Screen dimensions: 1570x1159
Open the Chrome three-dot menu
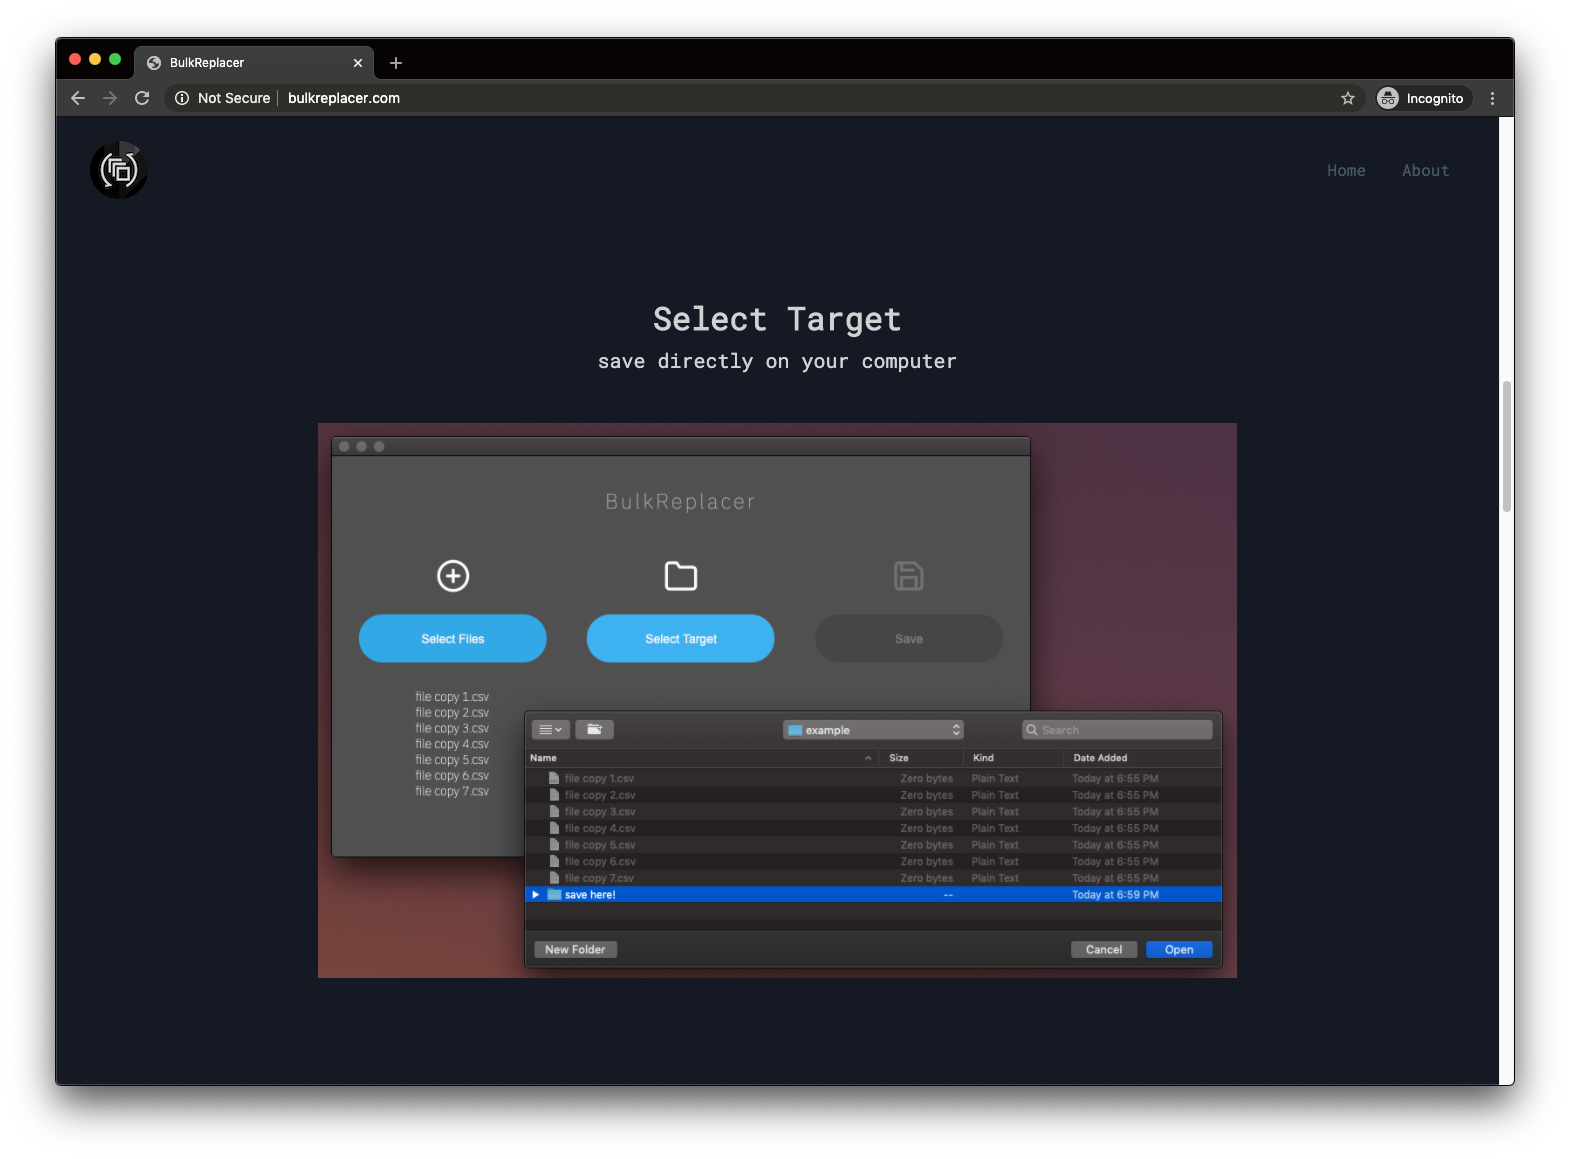[x=1492, y=98]
